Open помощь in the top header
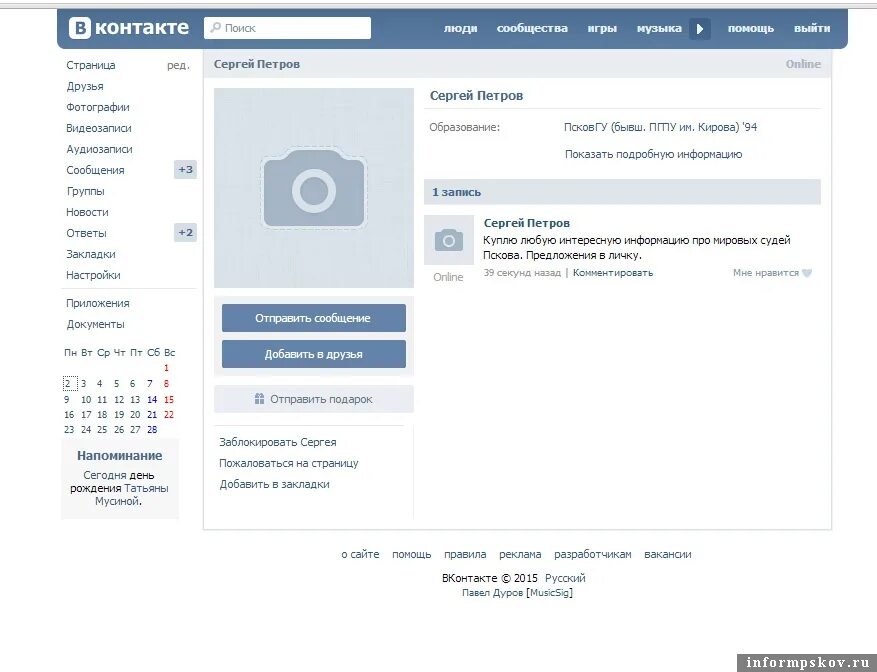This screenshot has height=672, width=877. pos(751,29)
